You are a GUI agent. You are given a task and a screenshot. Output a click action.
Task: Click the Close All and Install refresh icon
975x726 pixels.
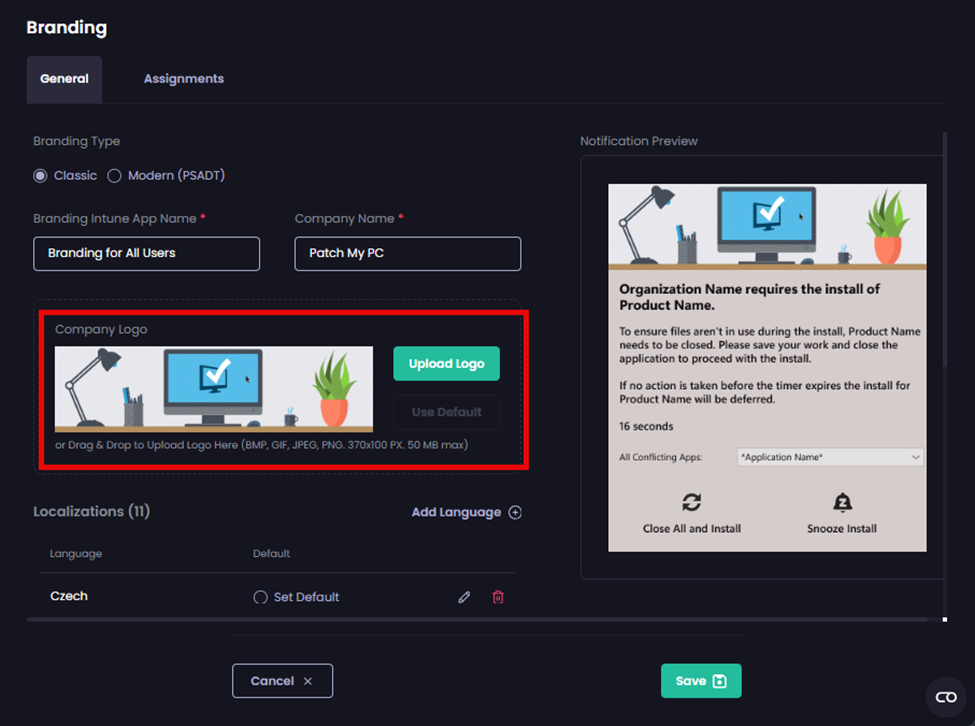691,502
